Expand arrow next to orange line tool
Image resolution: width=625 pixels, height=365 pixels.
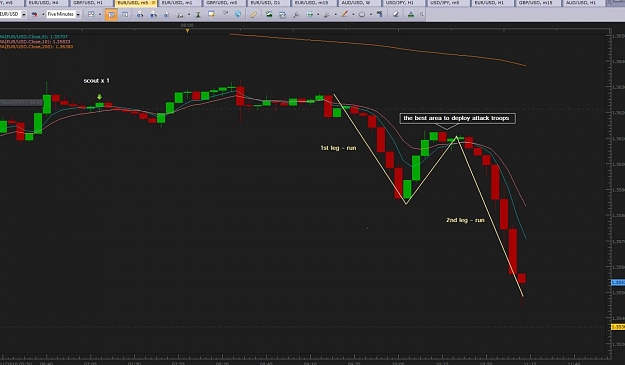pyautogui.click(x=353, y=14)
